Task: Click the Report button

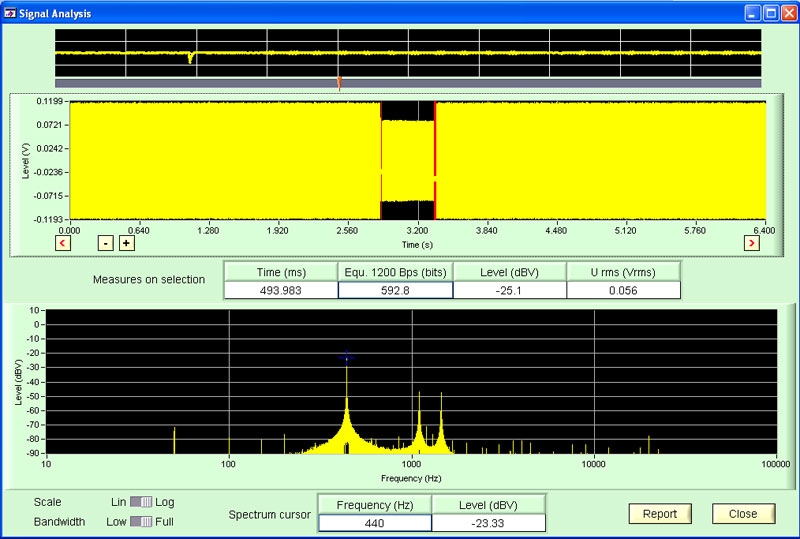Action: (x=660, y=513)
